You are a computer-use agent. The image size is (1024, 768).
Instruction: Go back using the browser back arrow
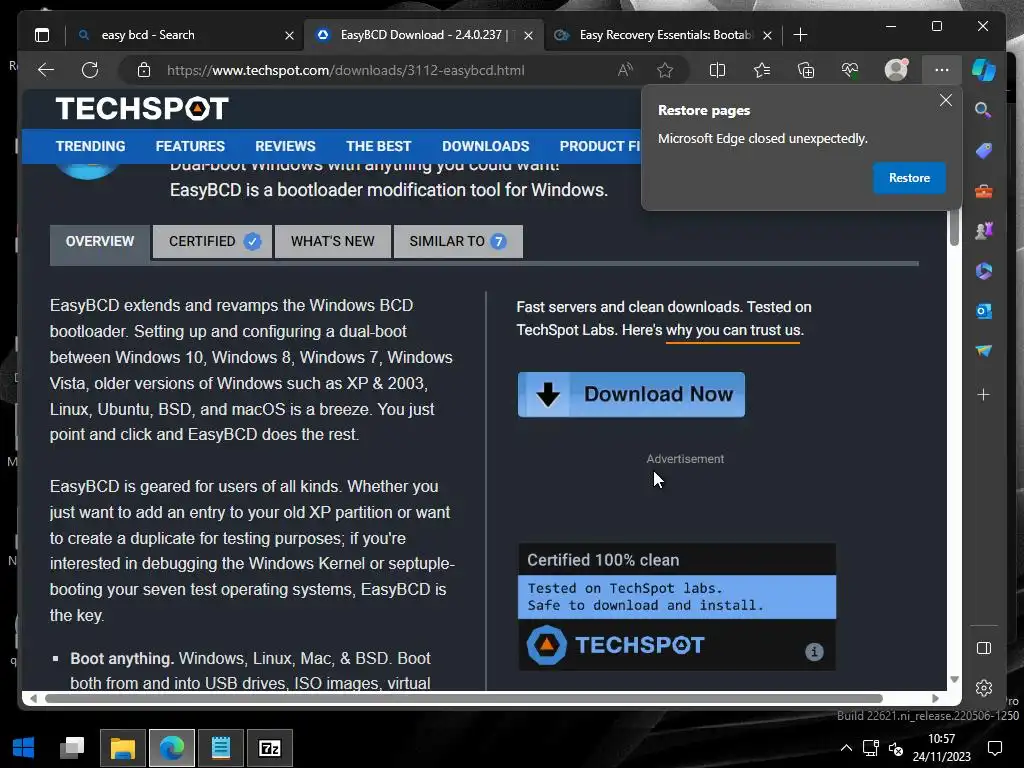46,70
